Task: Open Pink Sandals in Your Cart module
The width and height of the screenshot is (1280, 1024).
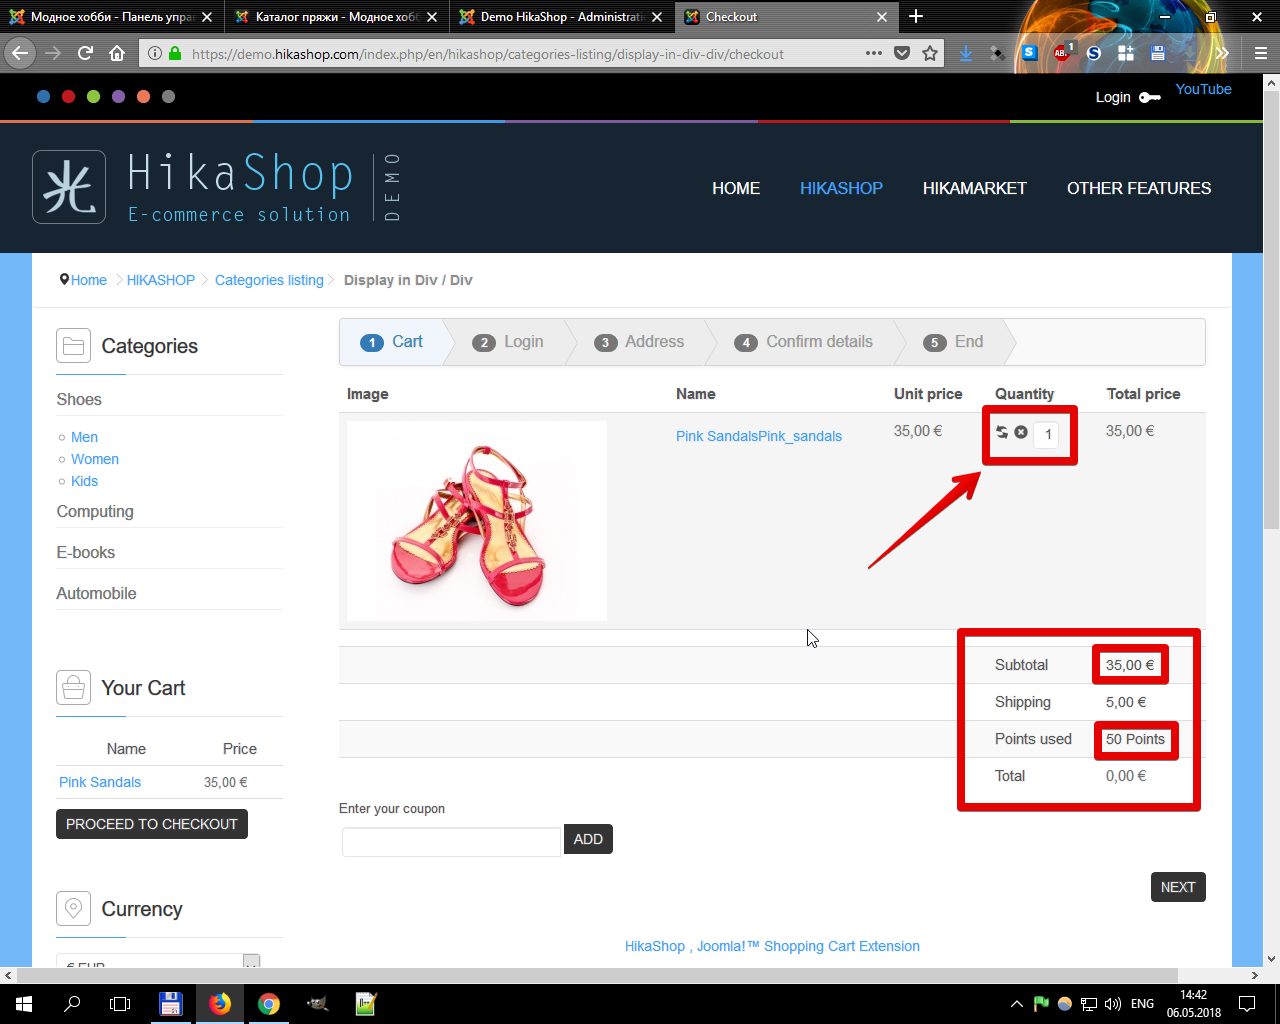Action: click(100, 782)
